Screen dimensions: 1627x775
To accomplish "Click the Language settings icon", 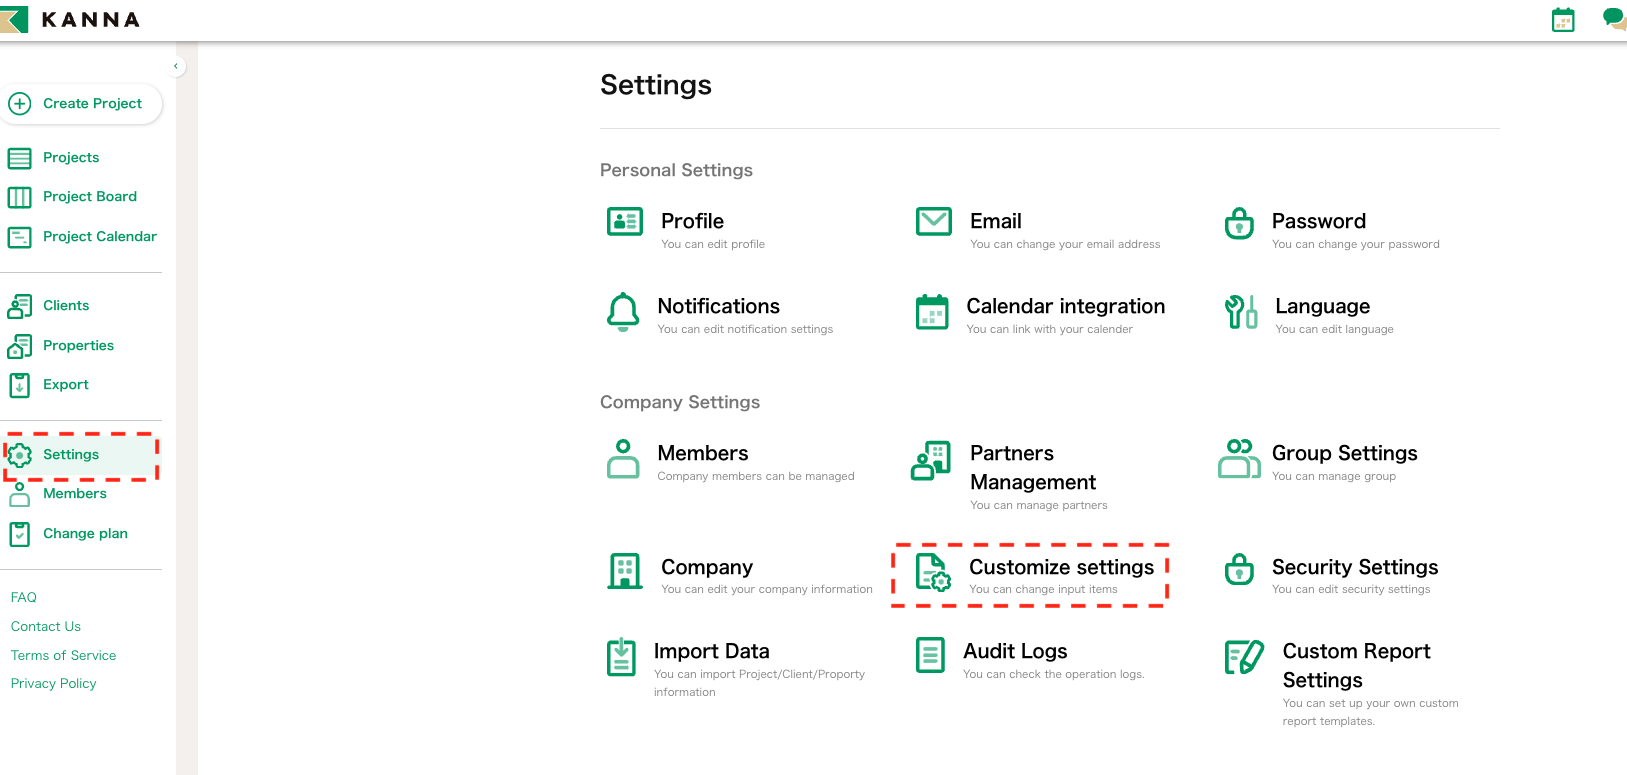I will [x=1241, y=312].
